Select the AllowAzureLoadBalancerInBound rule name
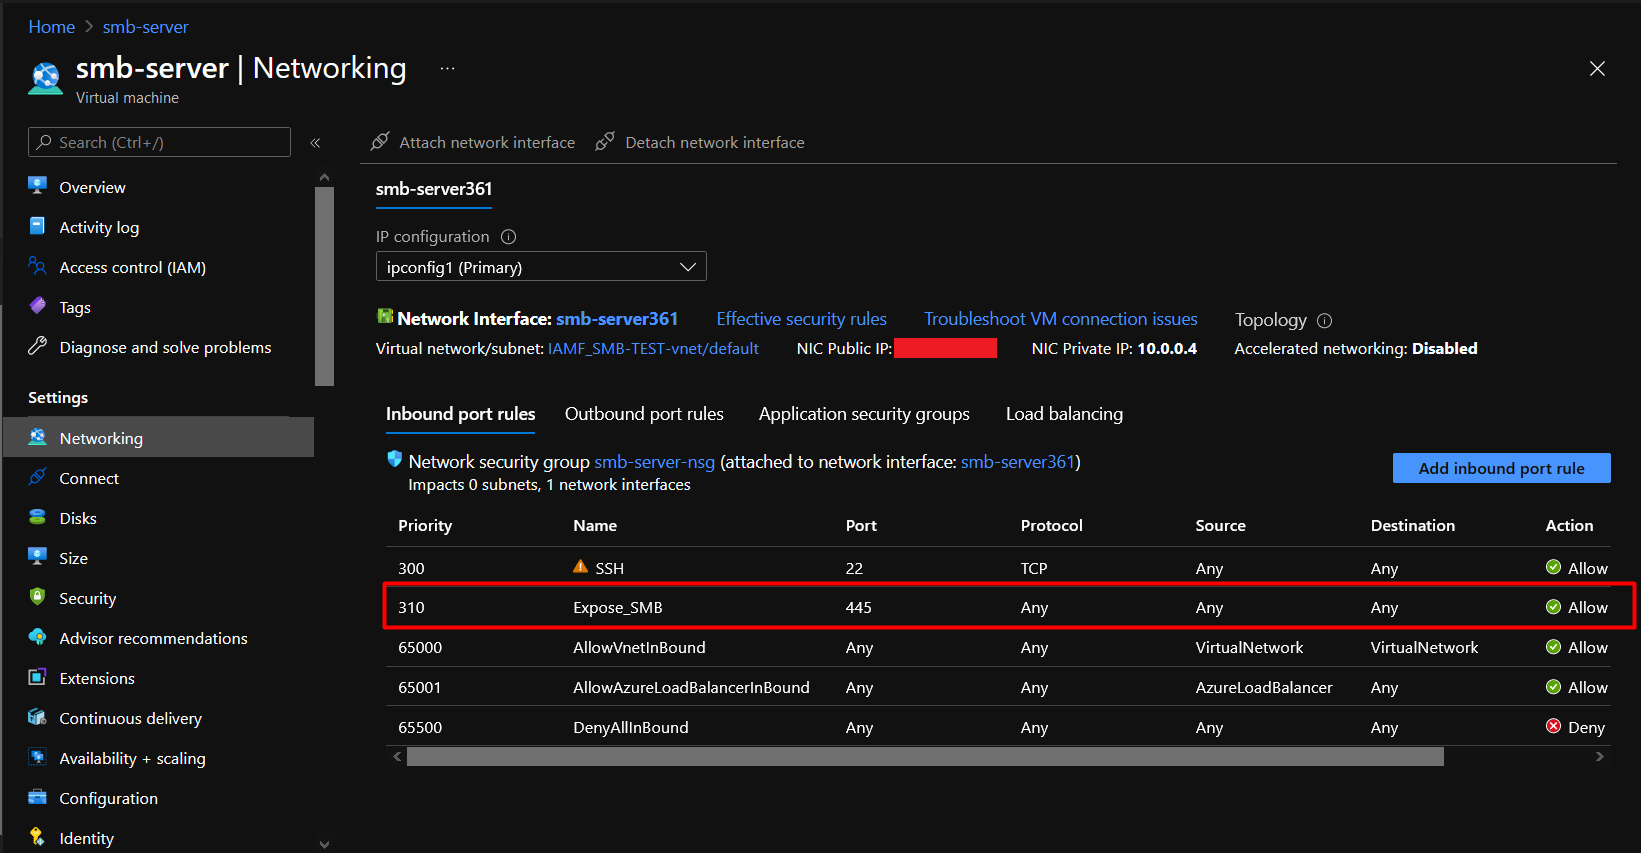Screen dimensions: 1641x853 [691, 688]
